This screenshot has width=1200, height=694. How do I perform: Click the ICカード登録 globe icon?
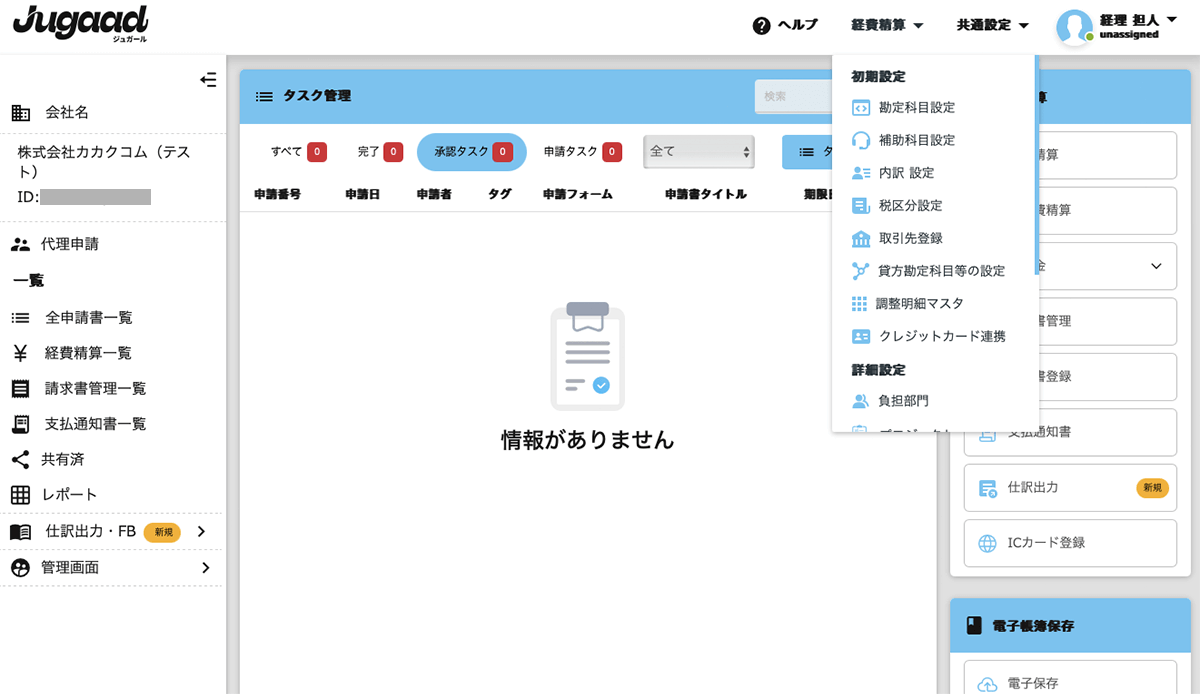point(987,543)
